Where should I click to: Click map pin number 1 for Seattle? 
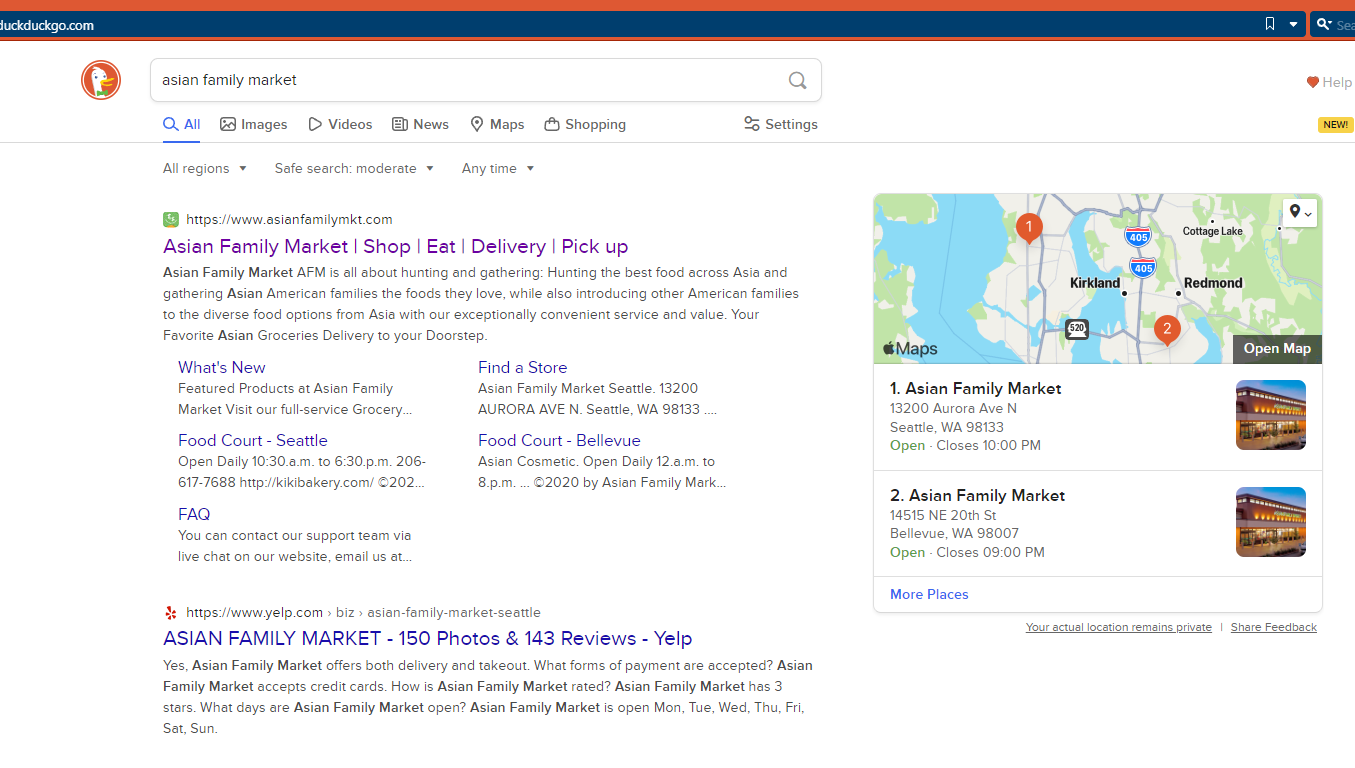tap(1029, 228)
